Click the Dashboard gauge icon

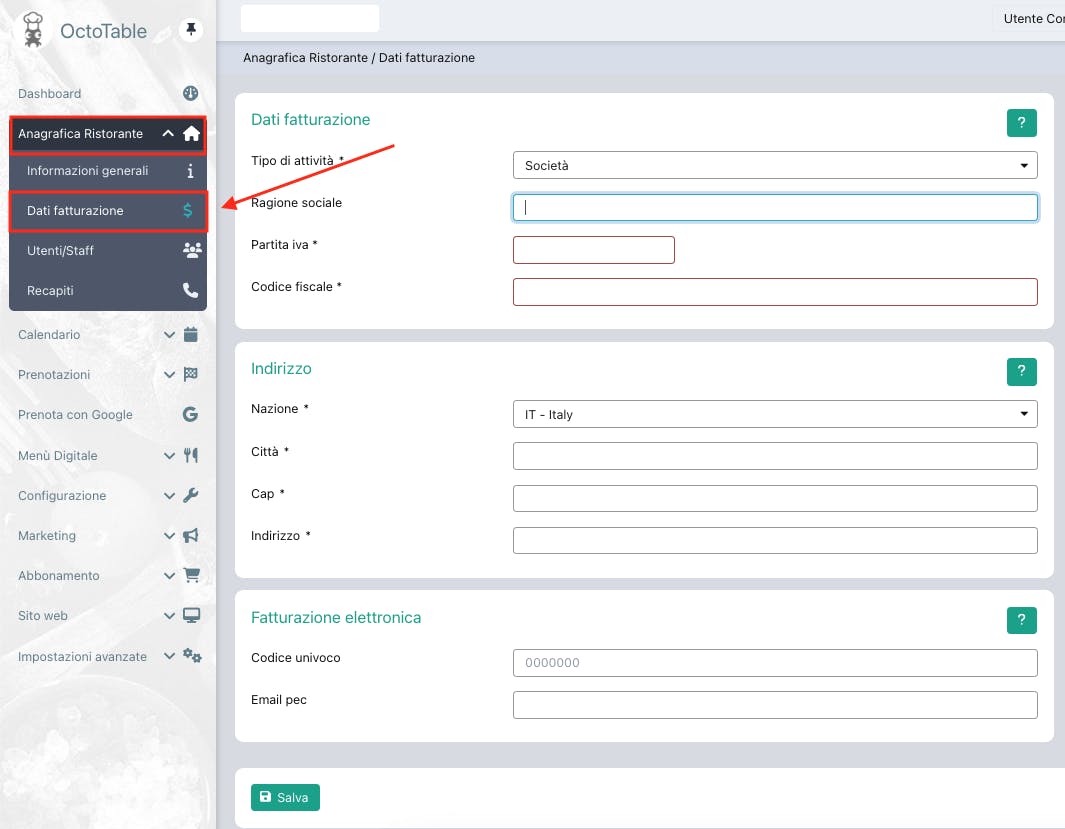tap(191, 93)
